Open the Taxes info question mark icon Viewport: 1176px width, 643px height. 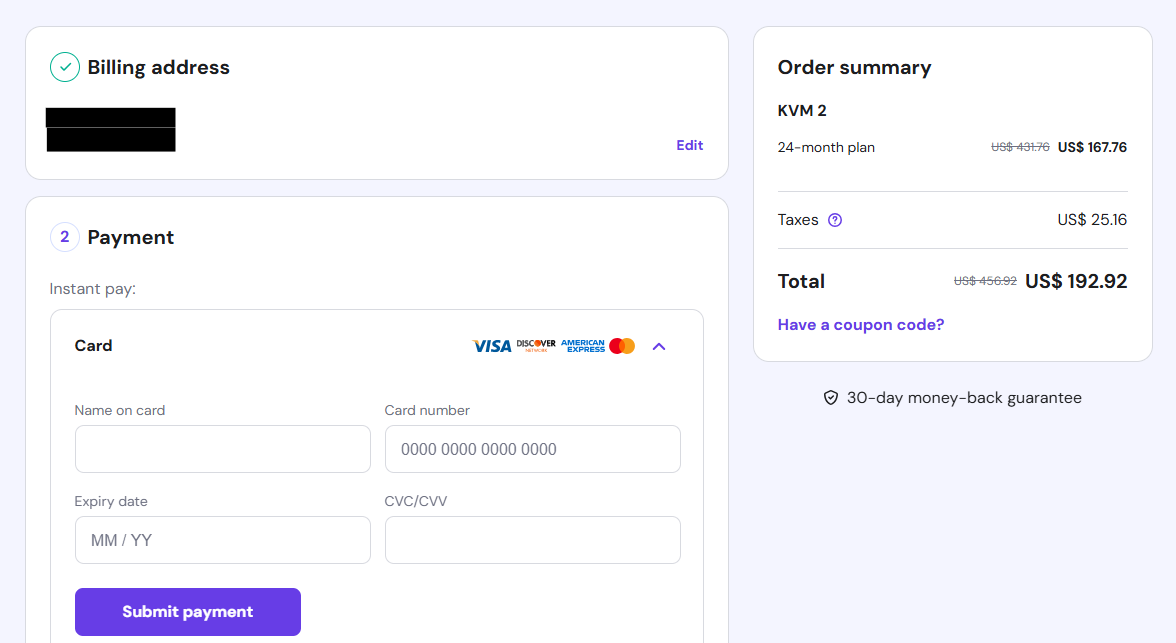click(835, 220)
